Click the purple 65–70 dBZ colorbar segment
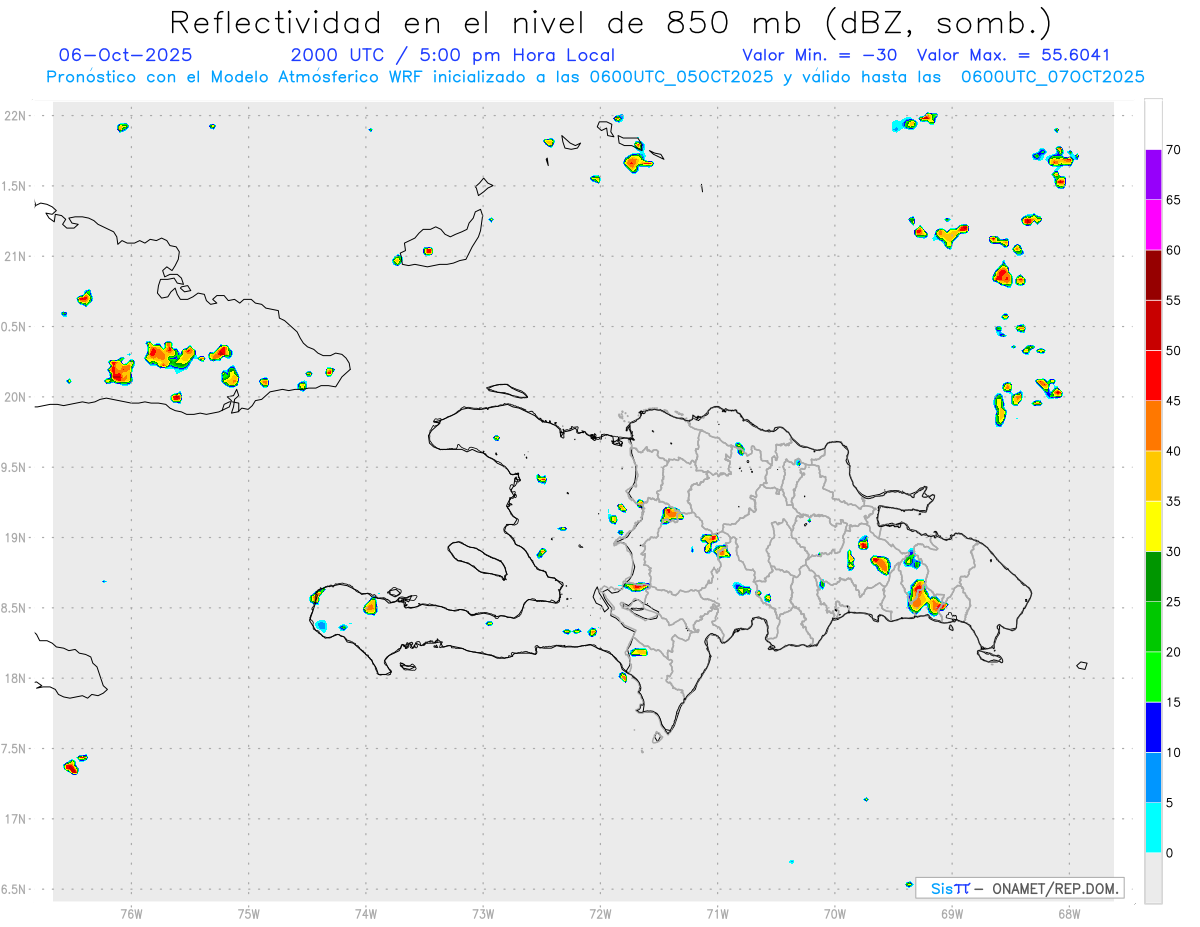This screenshot has height=927, width=1200. (1153, 175)
